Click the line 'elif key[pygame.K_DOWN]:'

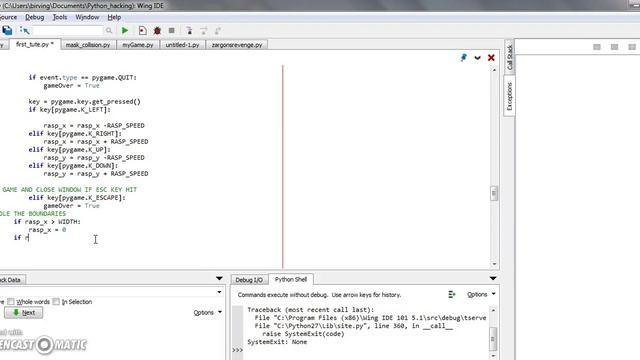click(73, 165)
